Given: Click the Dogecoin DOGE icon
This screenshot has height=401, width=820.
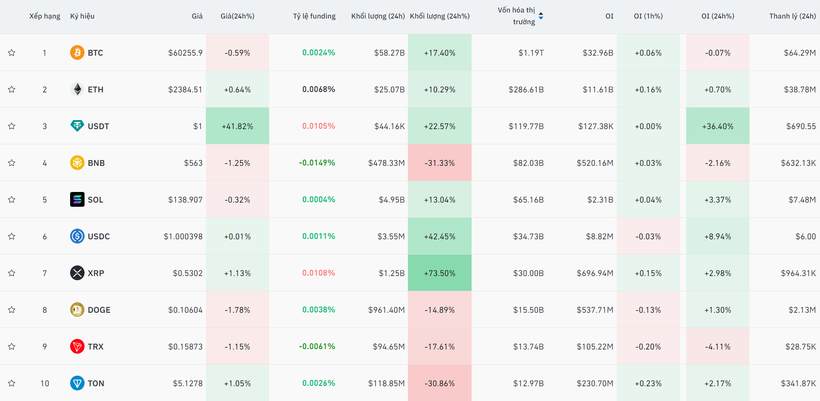Looking at the screenshot, I should point(77,310).
